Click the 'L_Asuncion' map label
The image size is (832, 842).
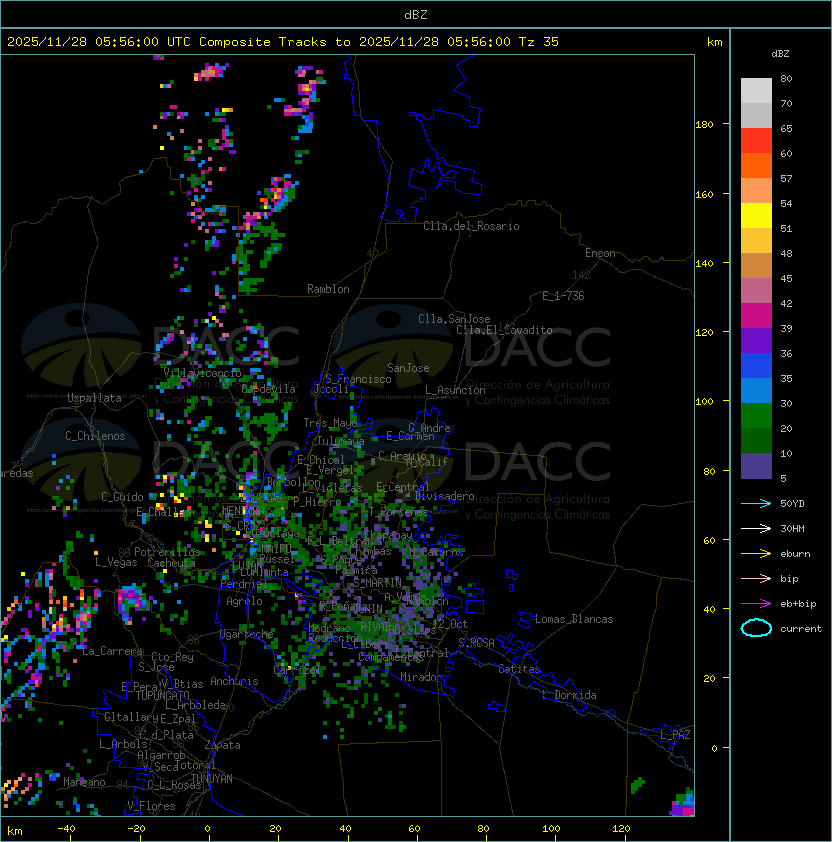(x=455, y=390)
